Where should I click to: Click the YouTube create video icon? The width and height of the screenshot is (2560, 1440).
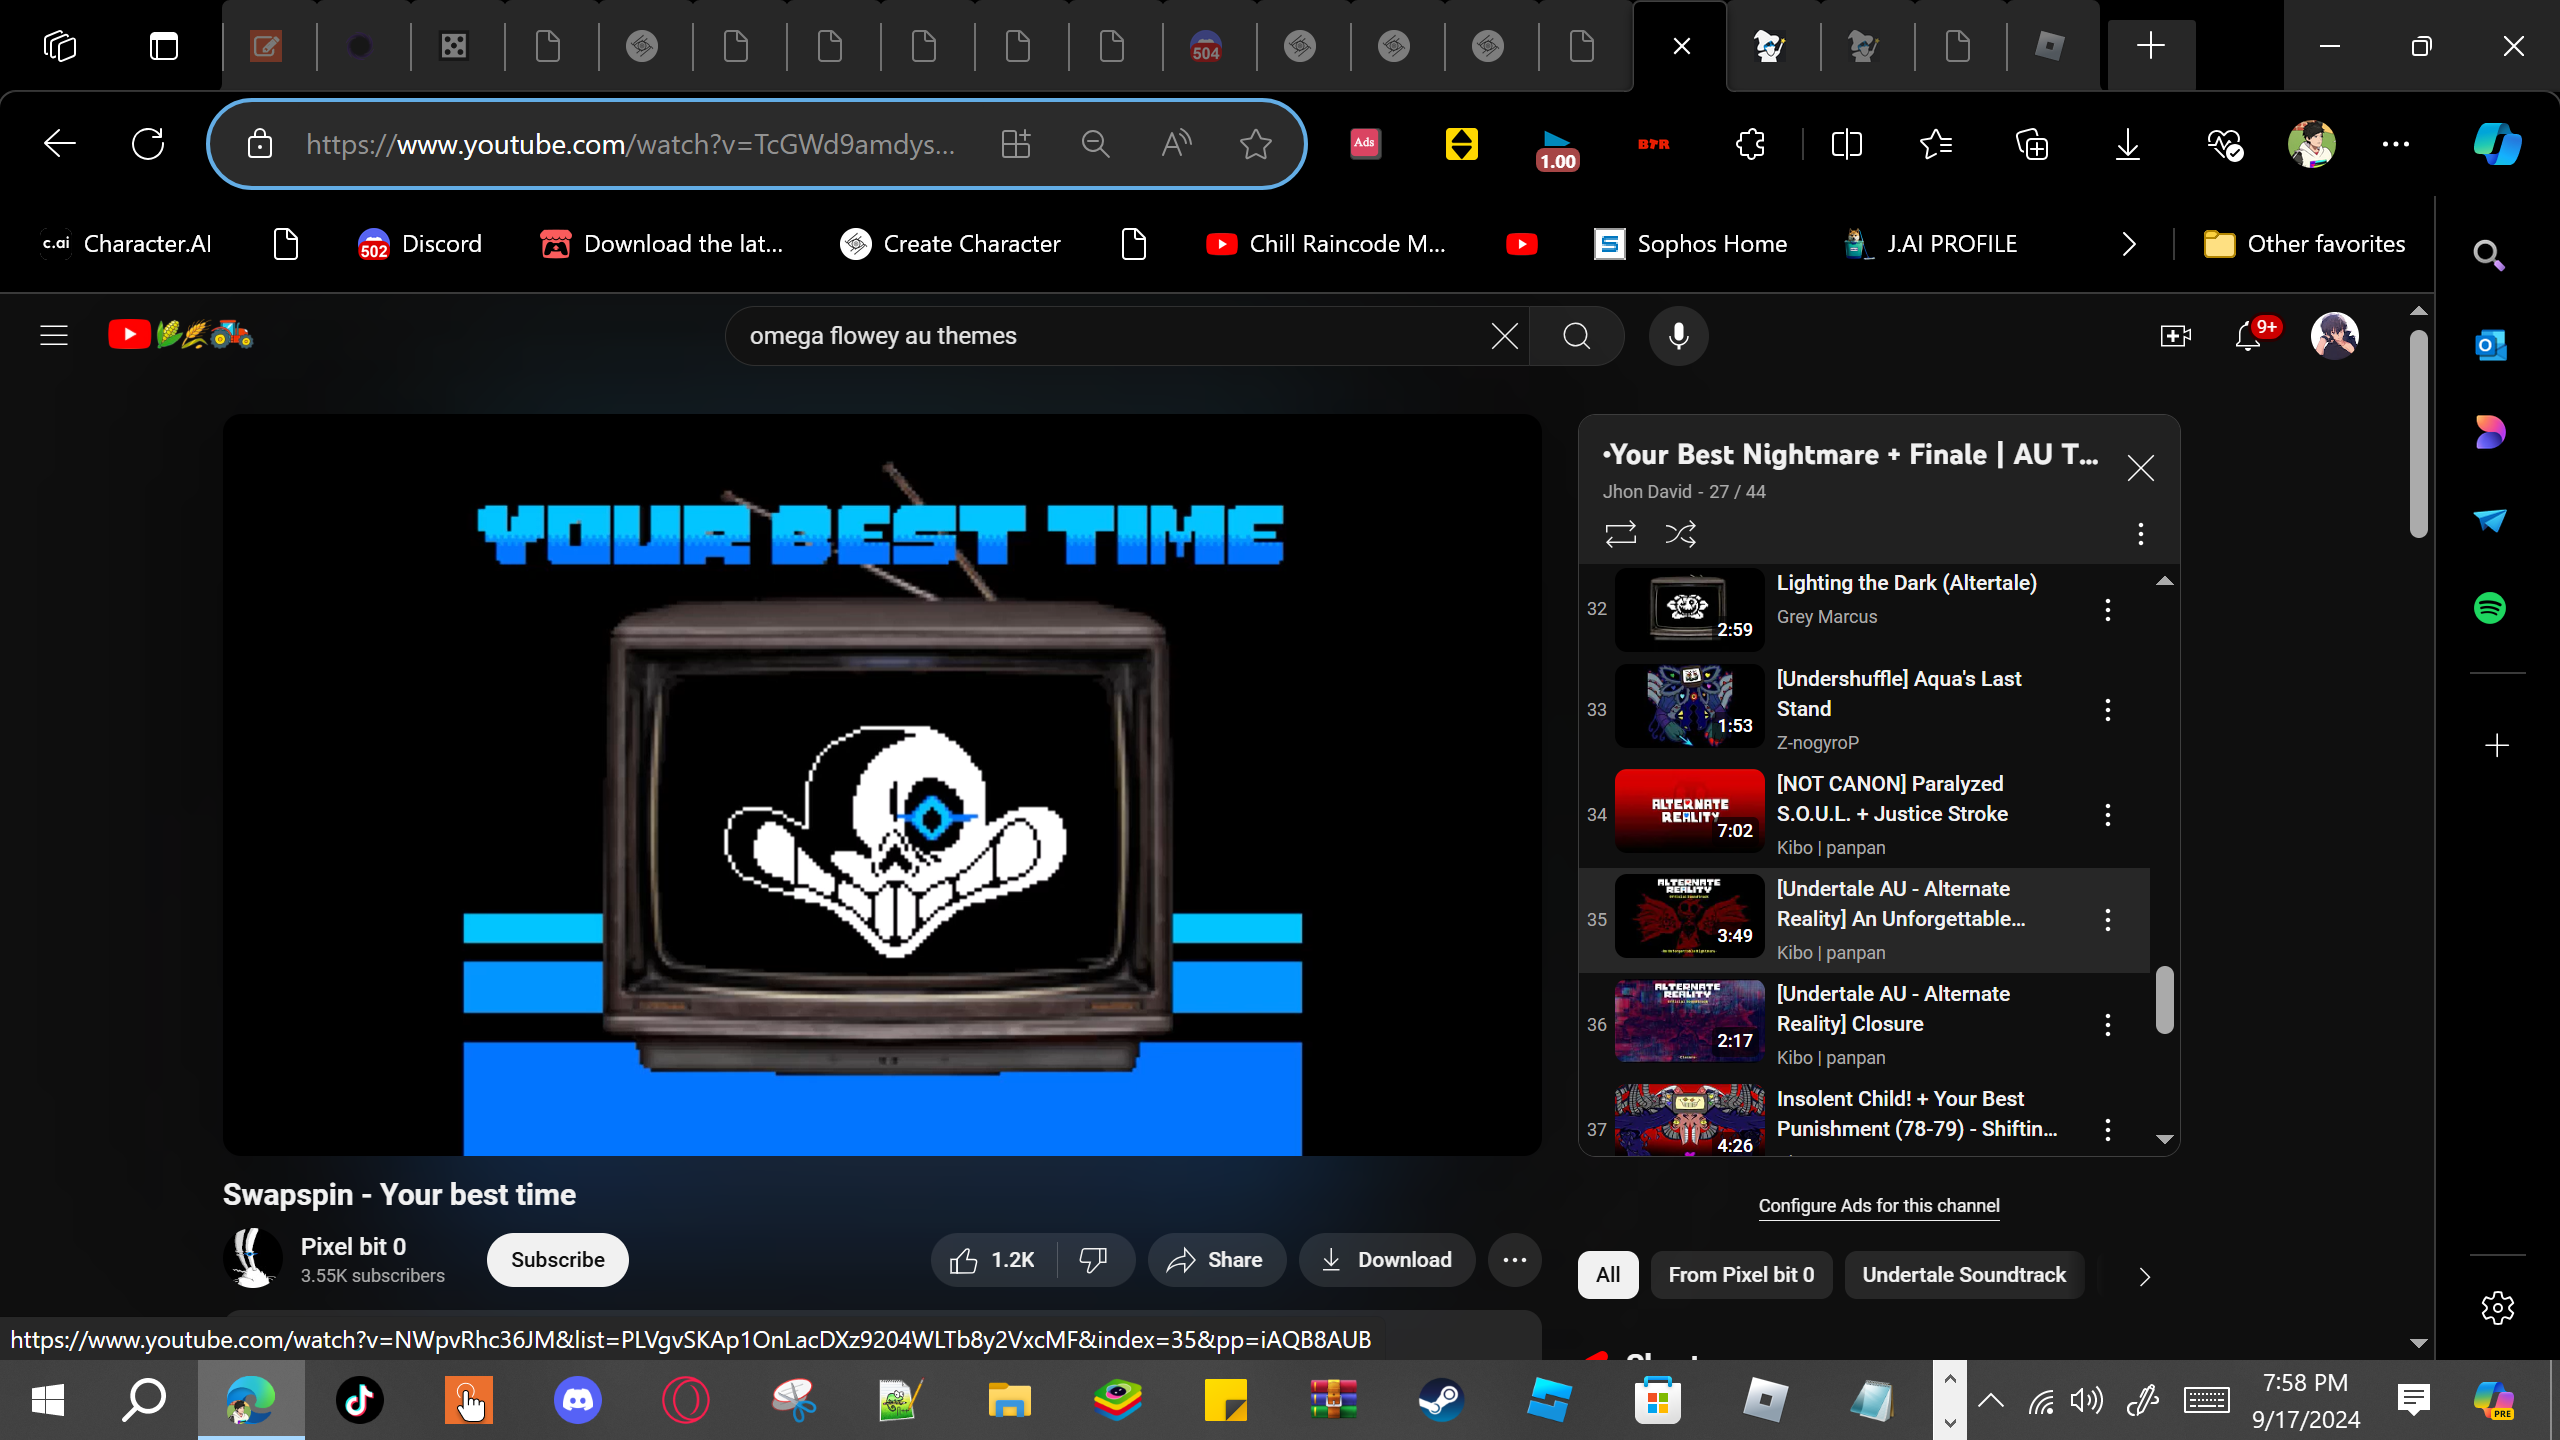(x=2174, y=336)
